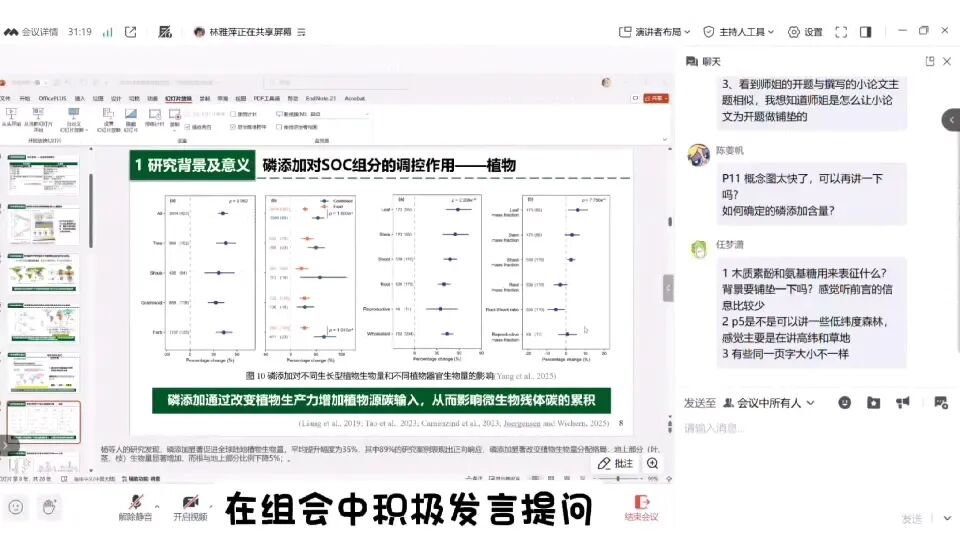Click the red 结束会议 button
This screenshot has width=960, height=544.
point(641,508)
